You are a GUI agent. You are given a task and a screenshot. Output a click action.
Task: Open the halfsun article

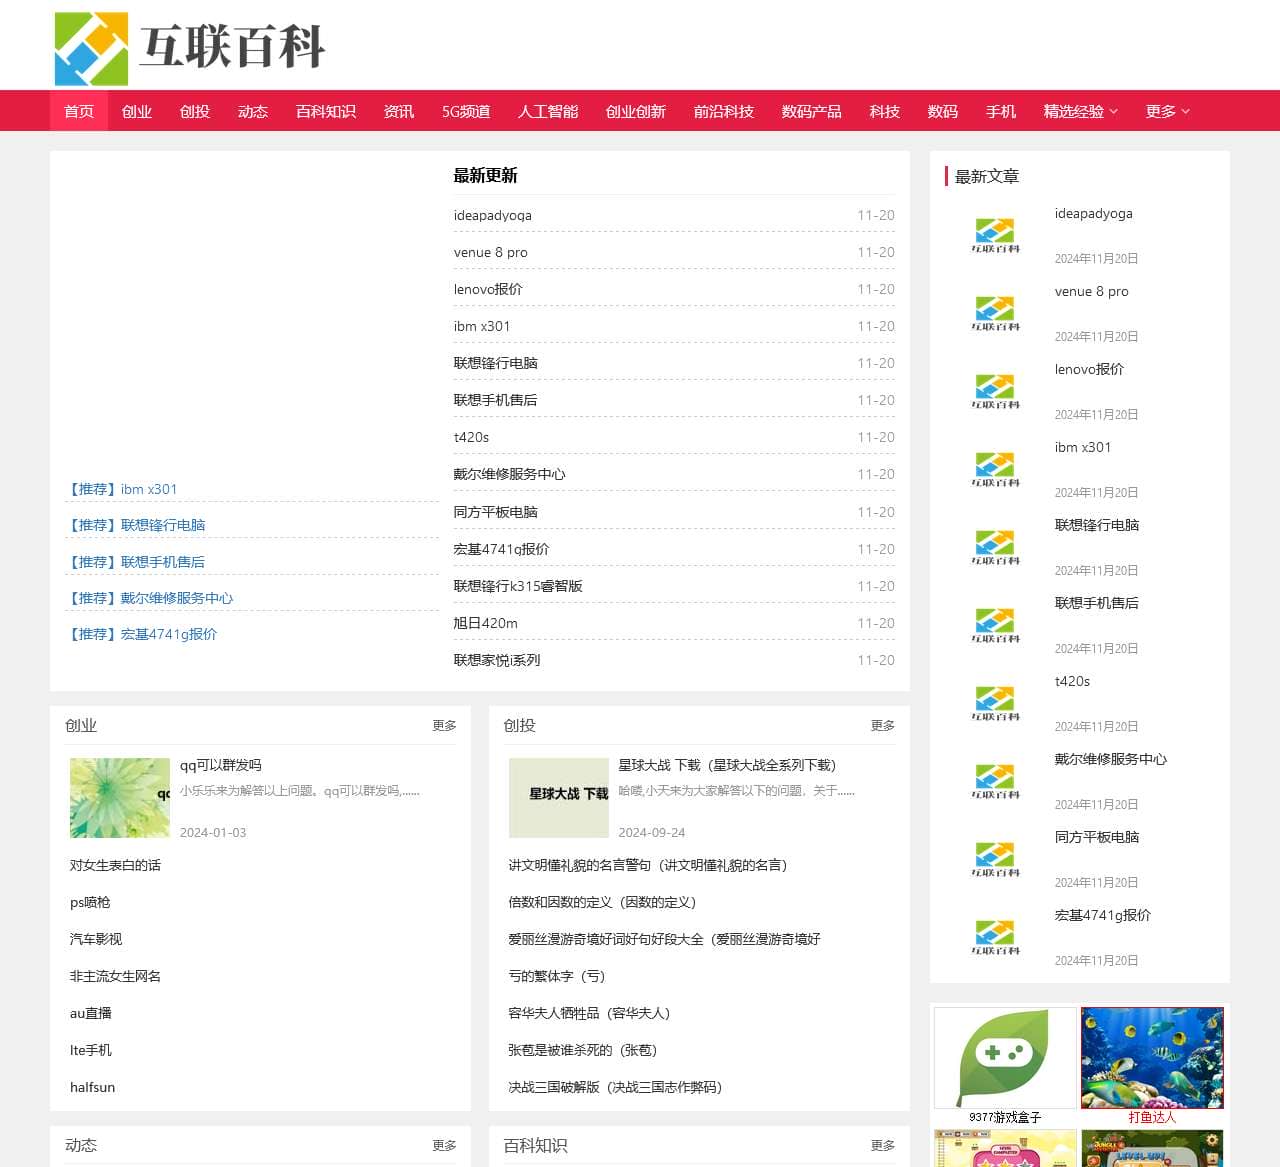[93, 1087]
